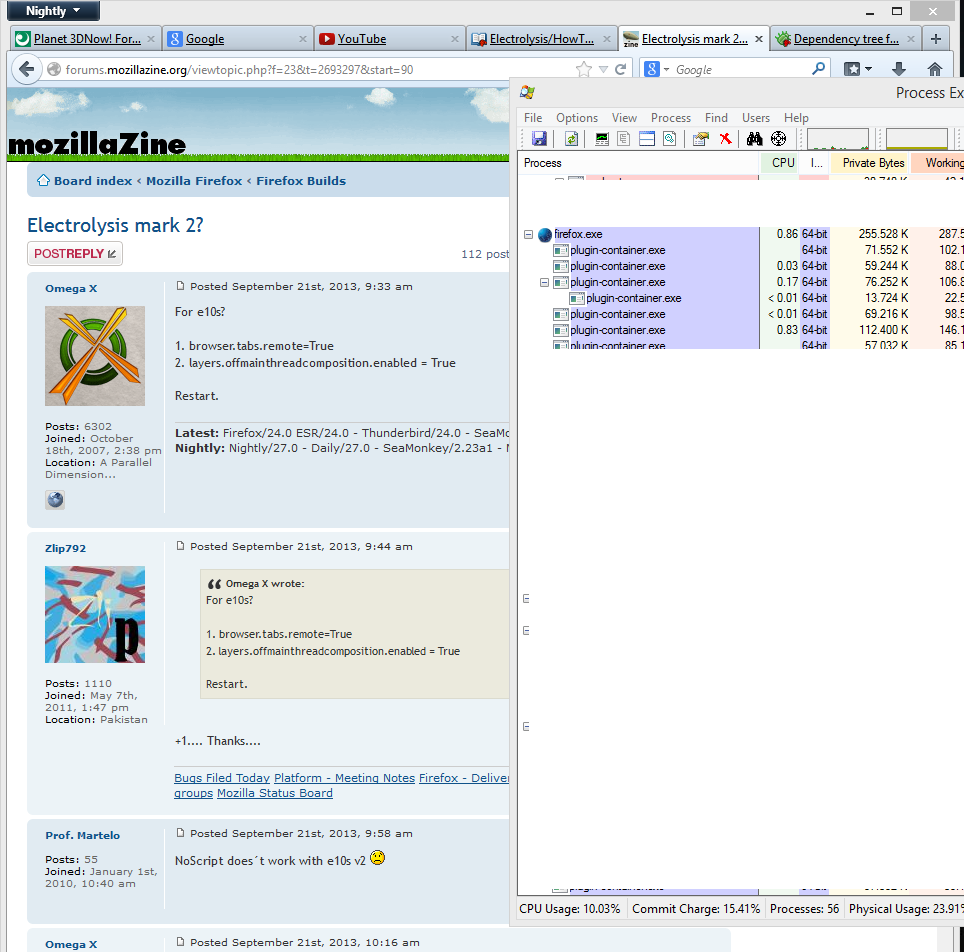Viewport: 964px width, 952px height.
Task: Toggle the lower pane icon
Action: [x=647, y=138]
